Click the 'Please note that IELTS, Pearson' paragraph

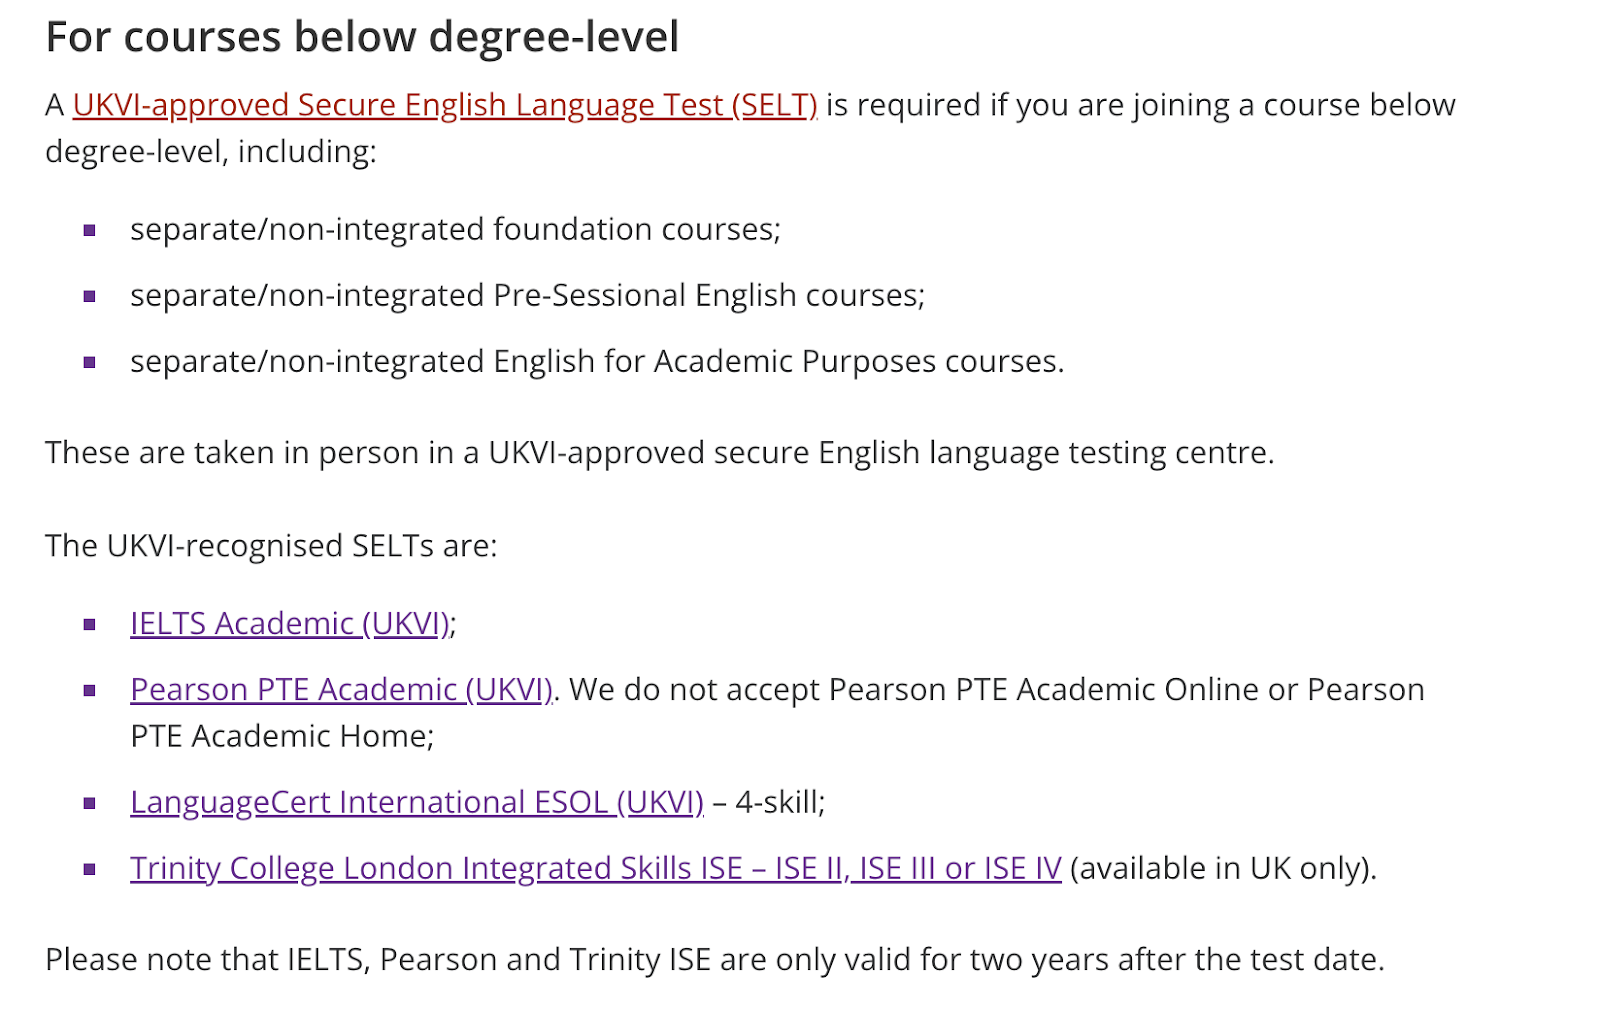tap(715, 959)
